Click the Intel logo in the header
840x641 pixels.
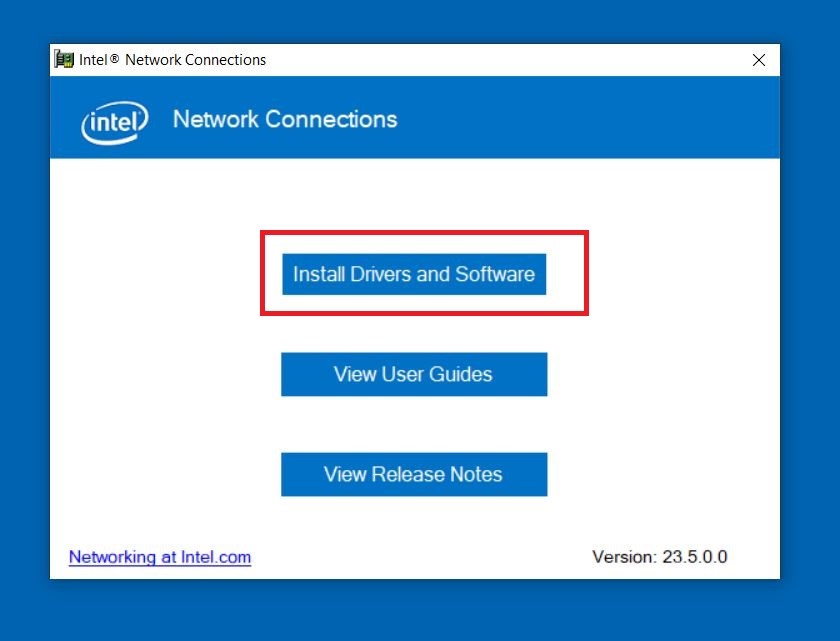[114, 122]
